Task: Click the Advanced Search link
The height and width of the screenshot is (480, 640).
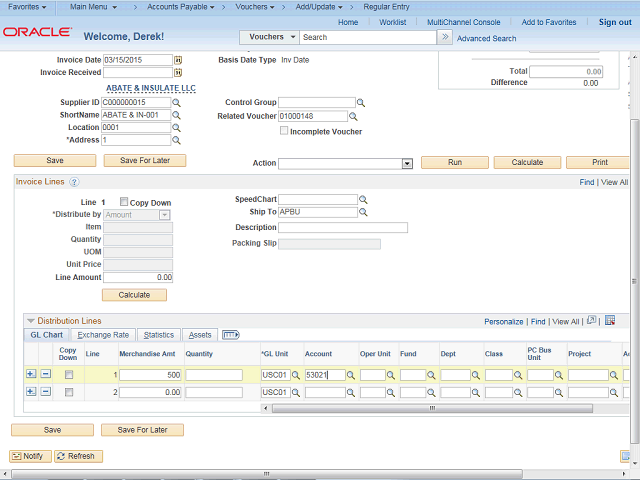Action: (486, 38)
